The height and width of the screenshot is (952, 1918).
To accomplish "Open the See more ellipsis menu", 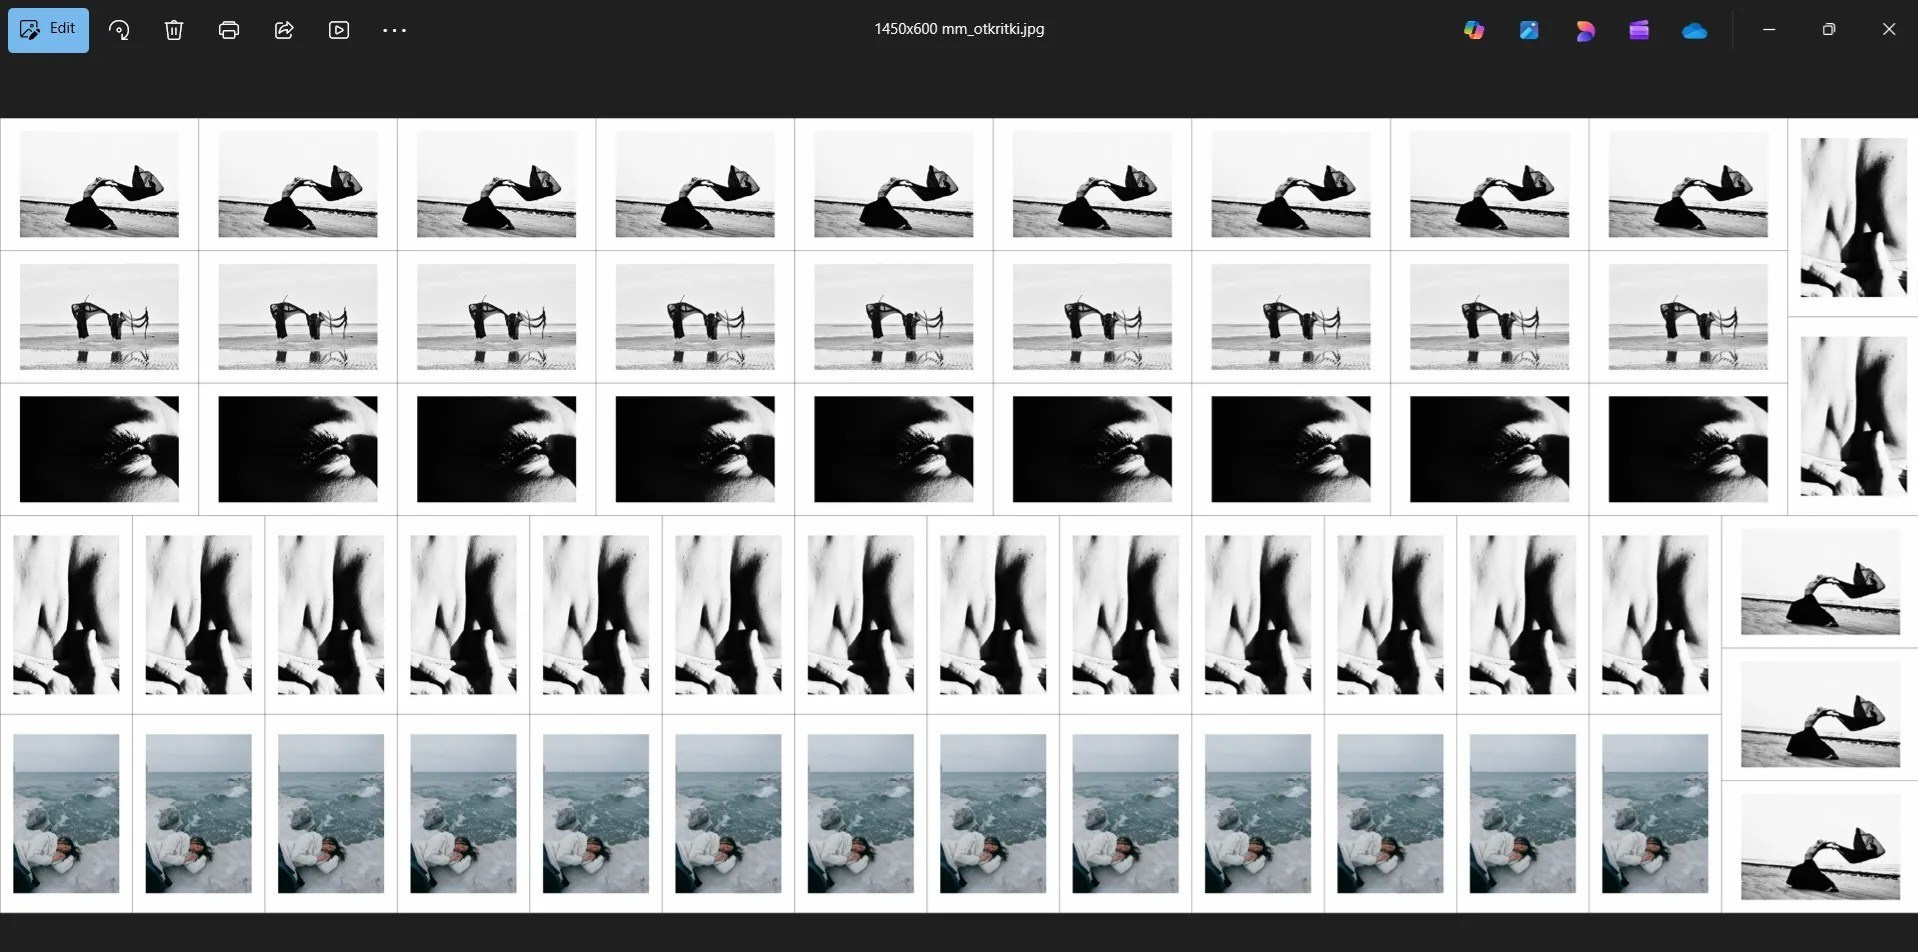I will (394, 30).
